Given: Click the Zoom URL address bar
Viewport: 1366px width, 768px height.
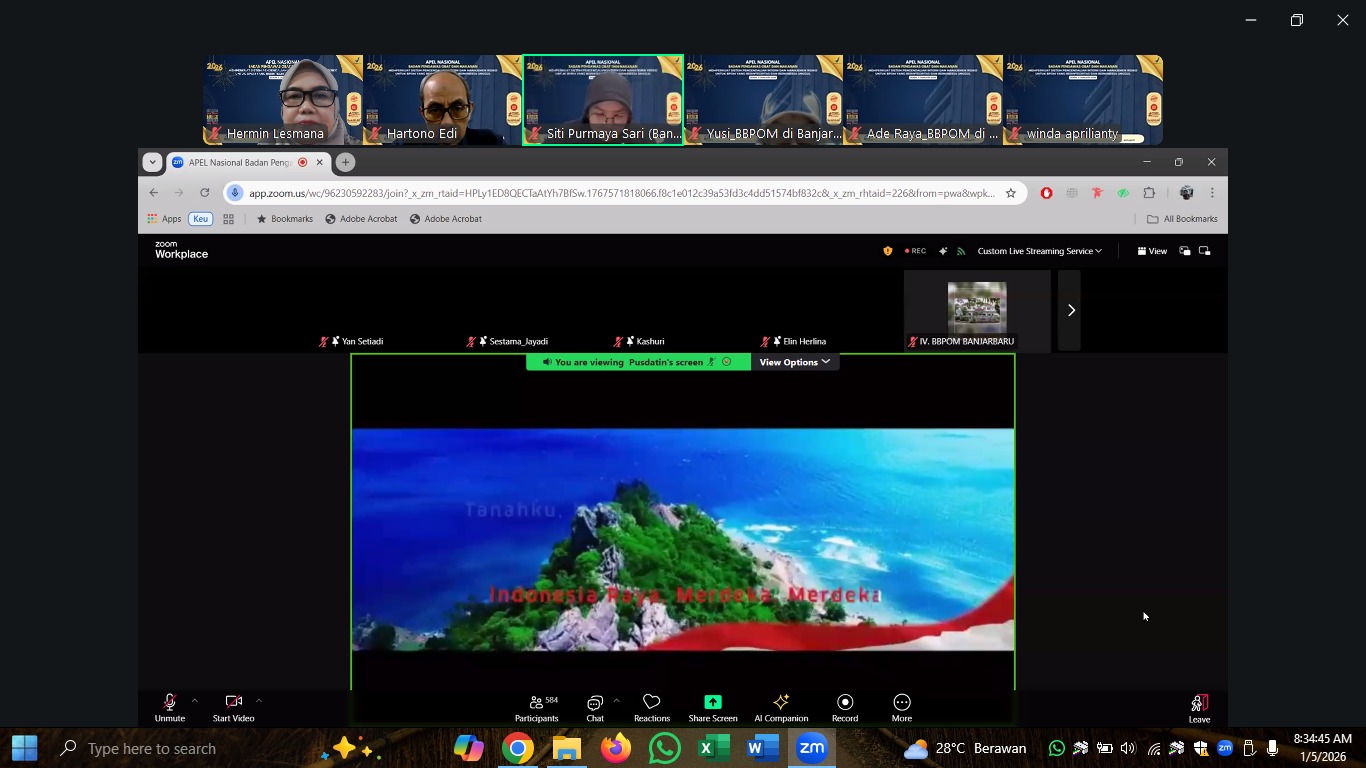Looking at the screenshot, I should pyautogui.click(x=620, y=193).
